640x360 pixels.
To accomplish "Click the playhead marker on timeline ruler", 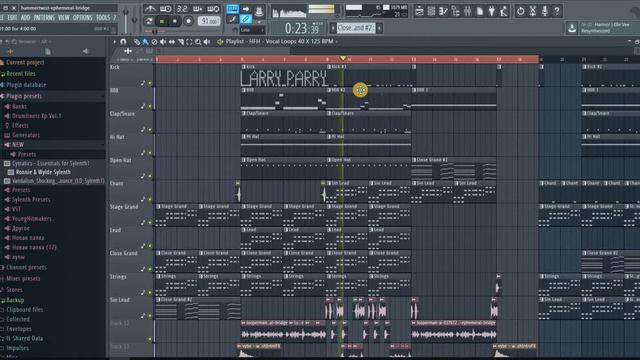I will coord(343,59).
